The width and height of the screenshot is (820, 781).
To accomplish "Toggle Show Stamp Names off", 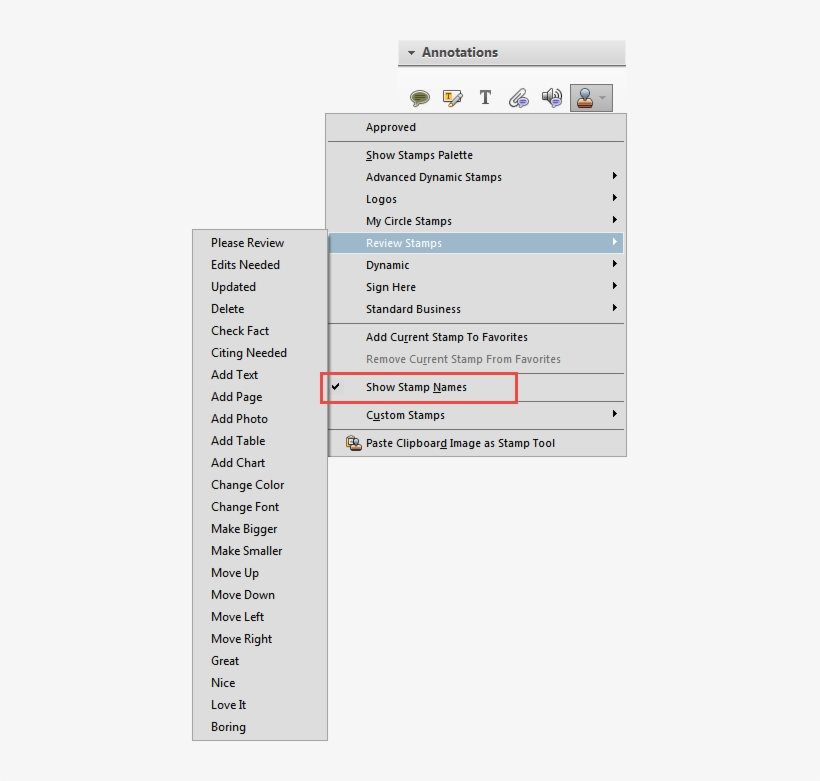I will 415,387.
